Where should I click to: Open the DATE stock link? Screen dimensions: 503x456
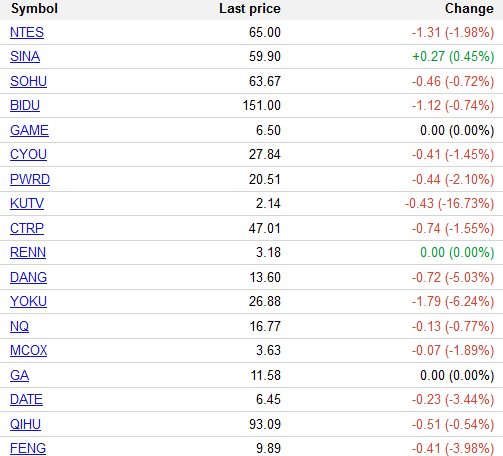[26, 399]
